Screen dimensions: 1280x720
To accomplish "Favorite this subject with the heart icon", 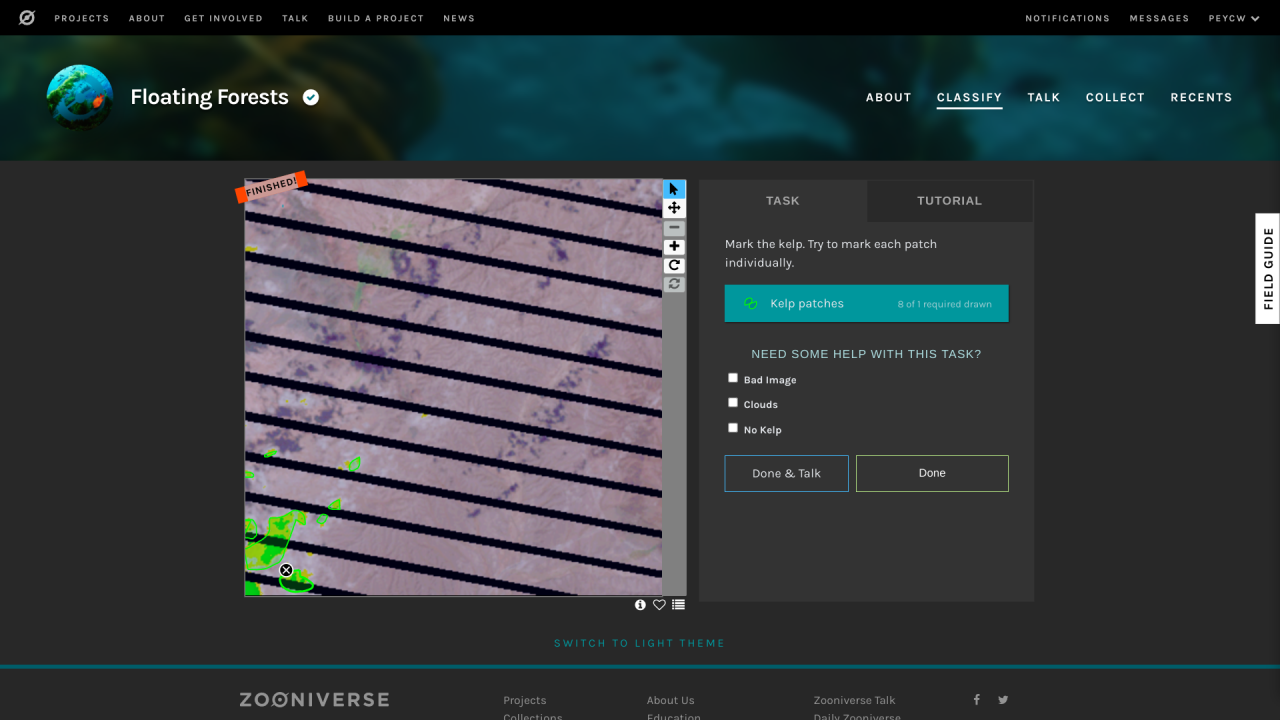I will [659, 605].
